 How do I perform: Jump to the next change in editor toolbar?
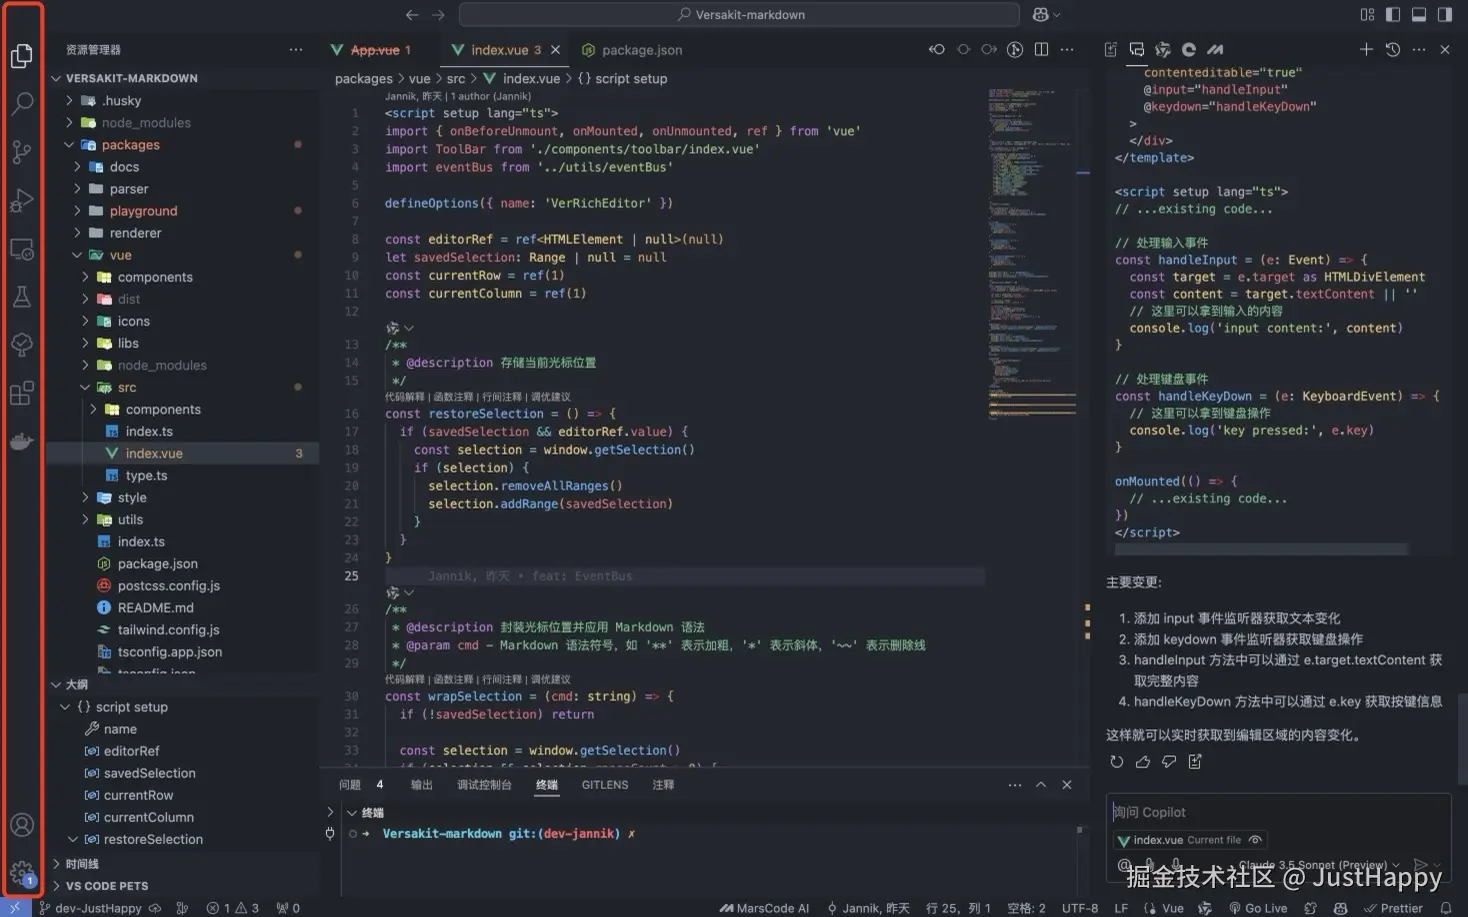click(x=989, y=49)
